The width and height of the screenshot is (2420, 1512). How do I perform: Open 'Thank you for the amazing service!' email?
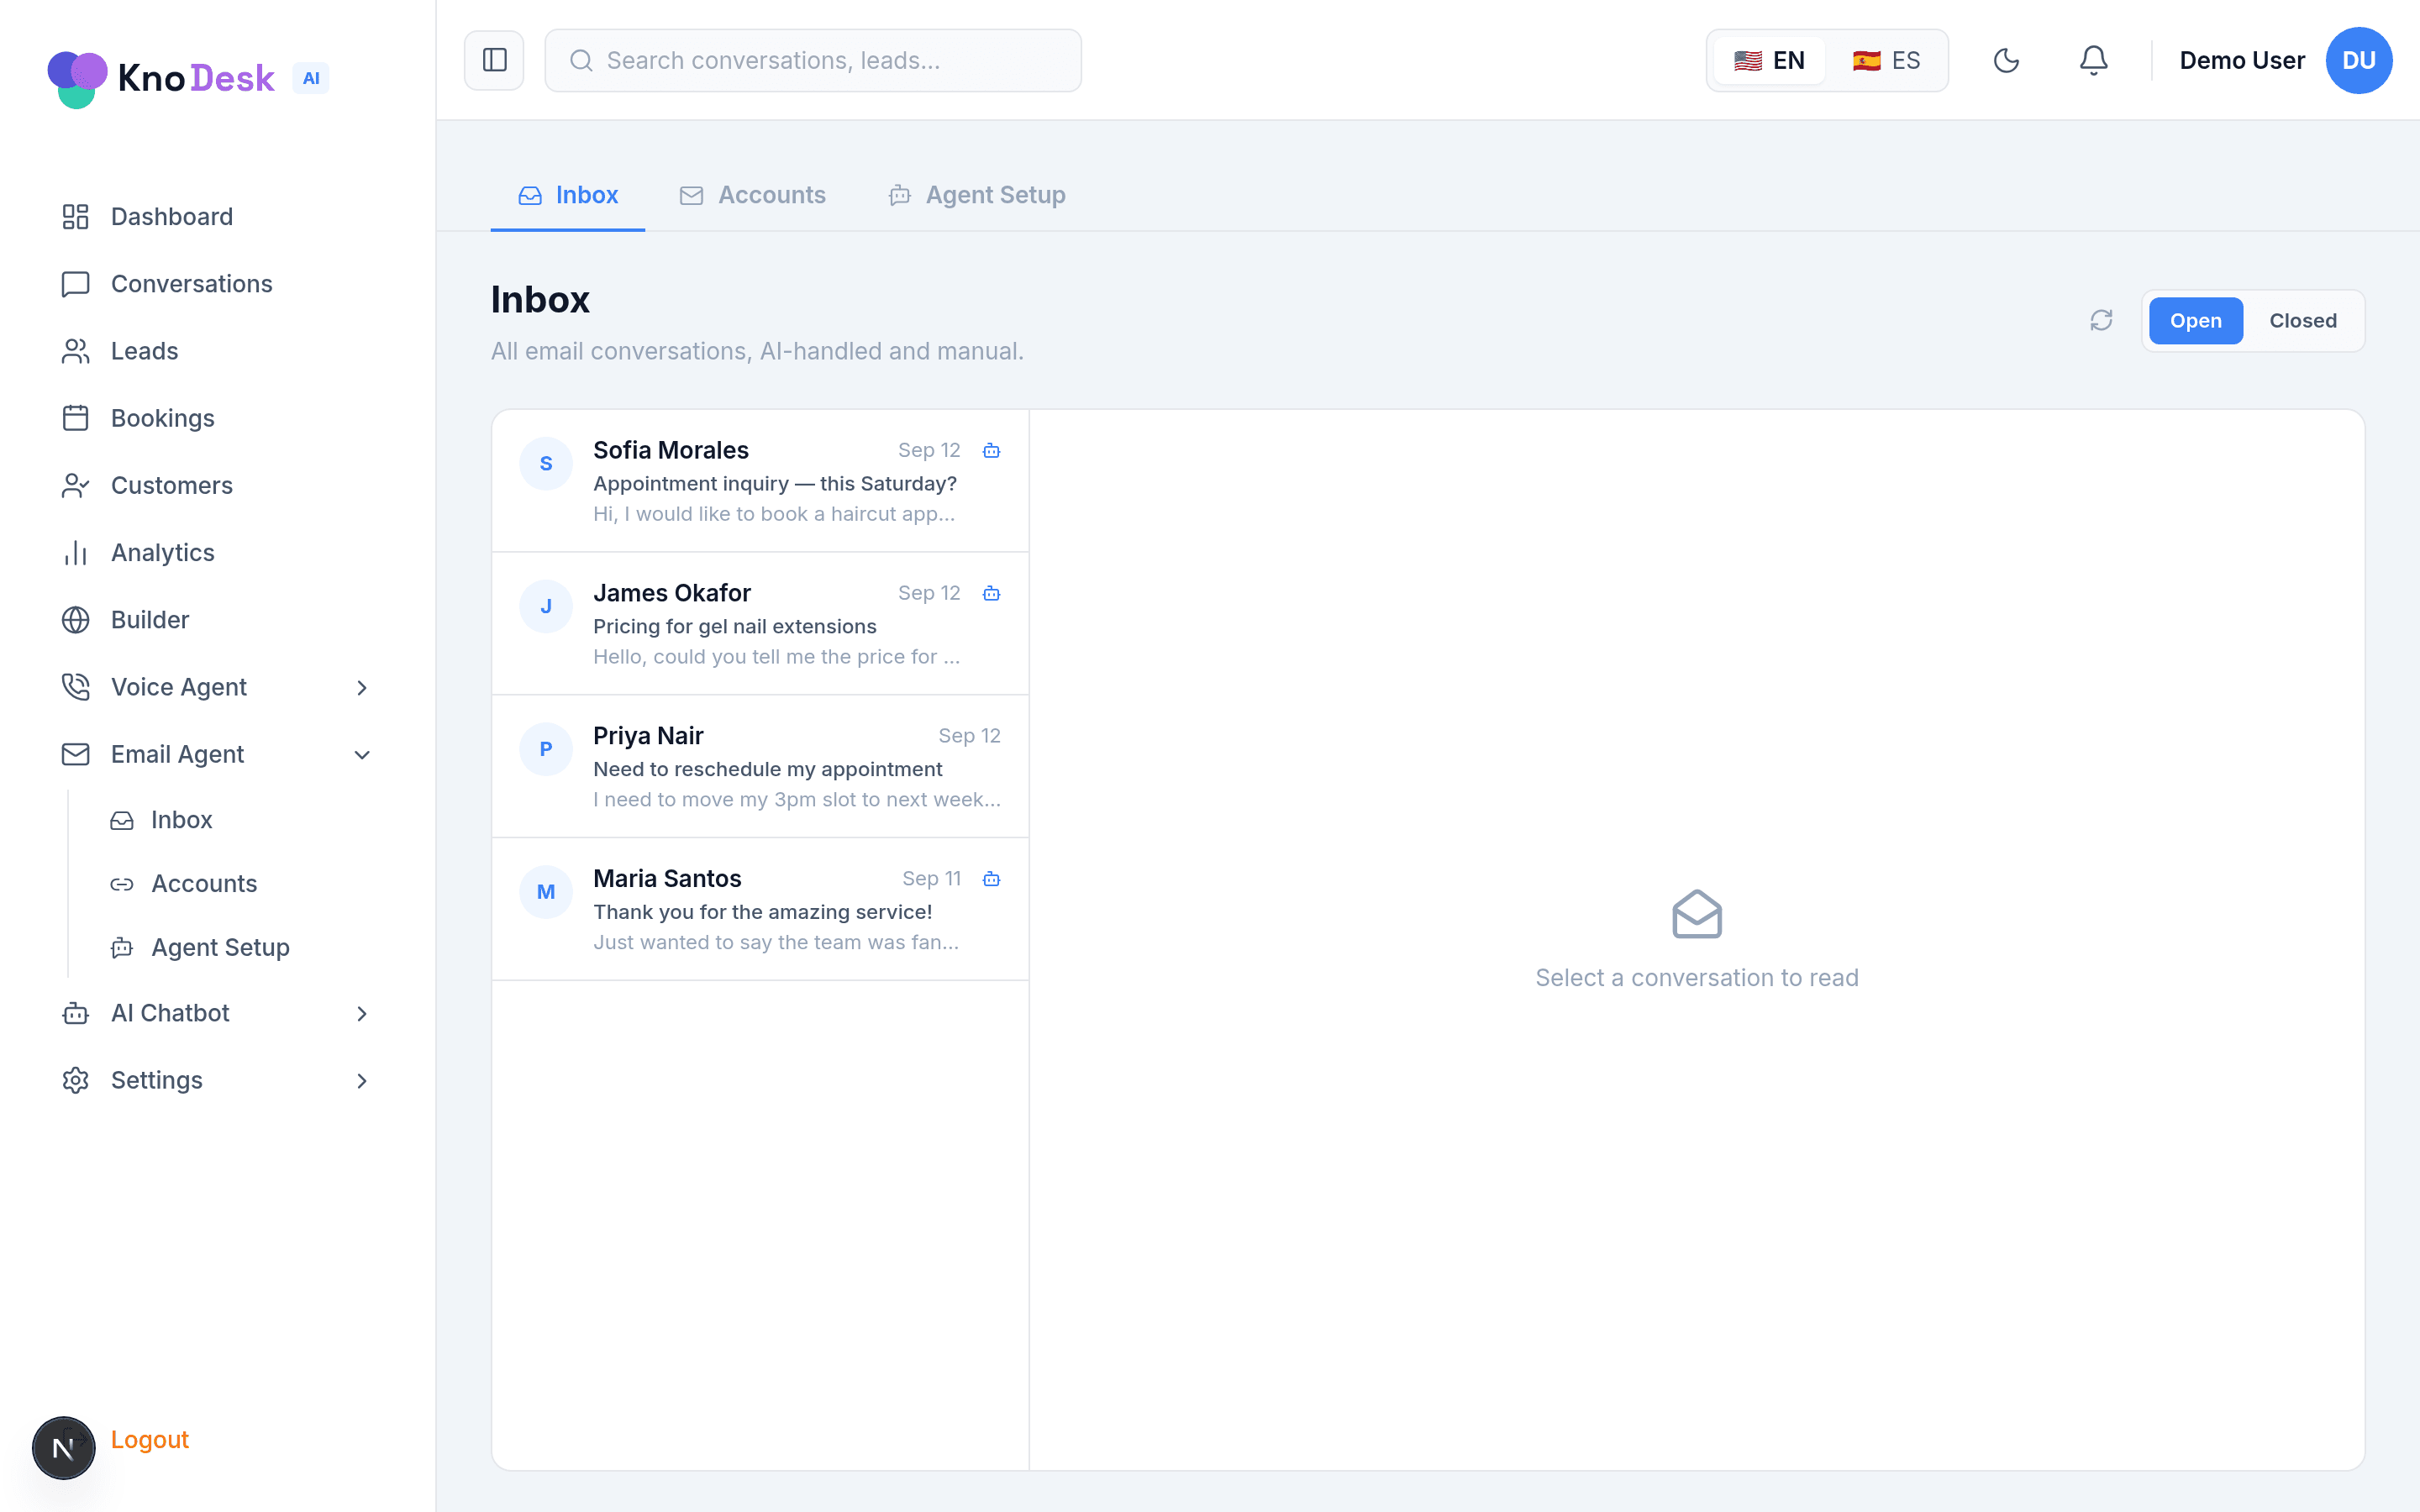[x=760, y=909]
